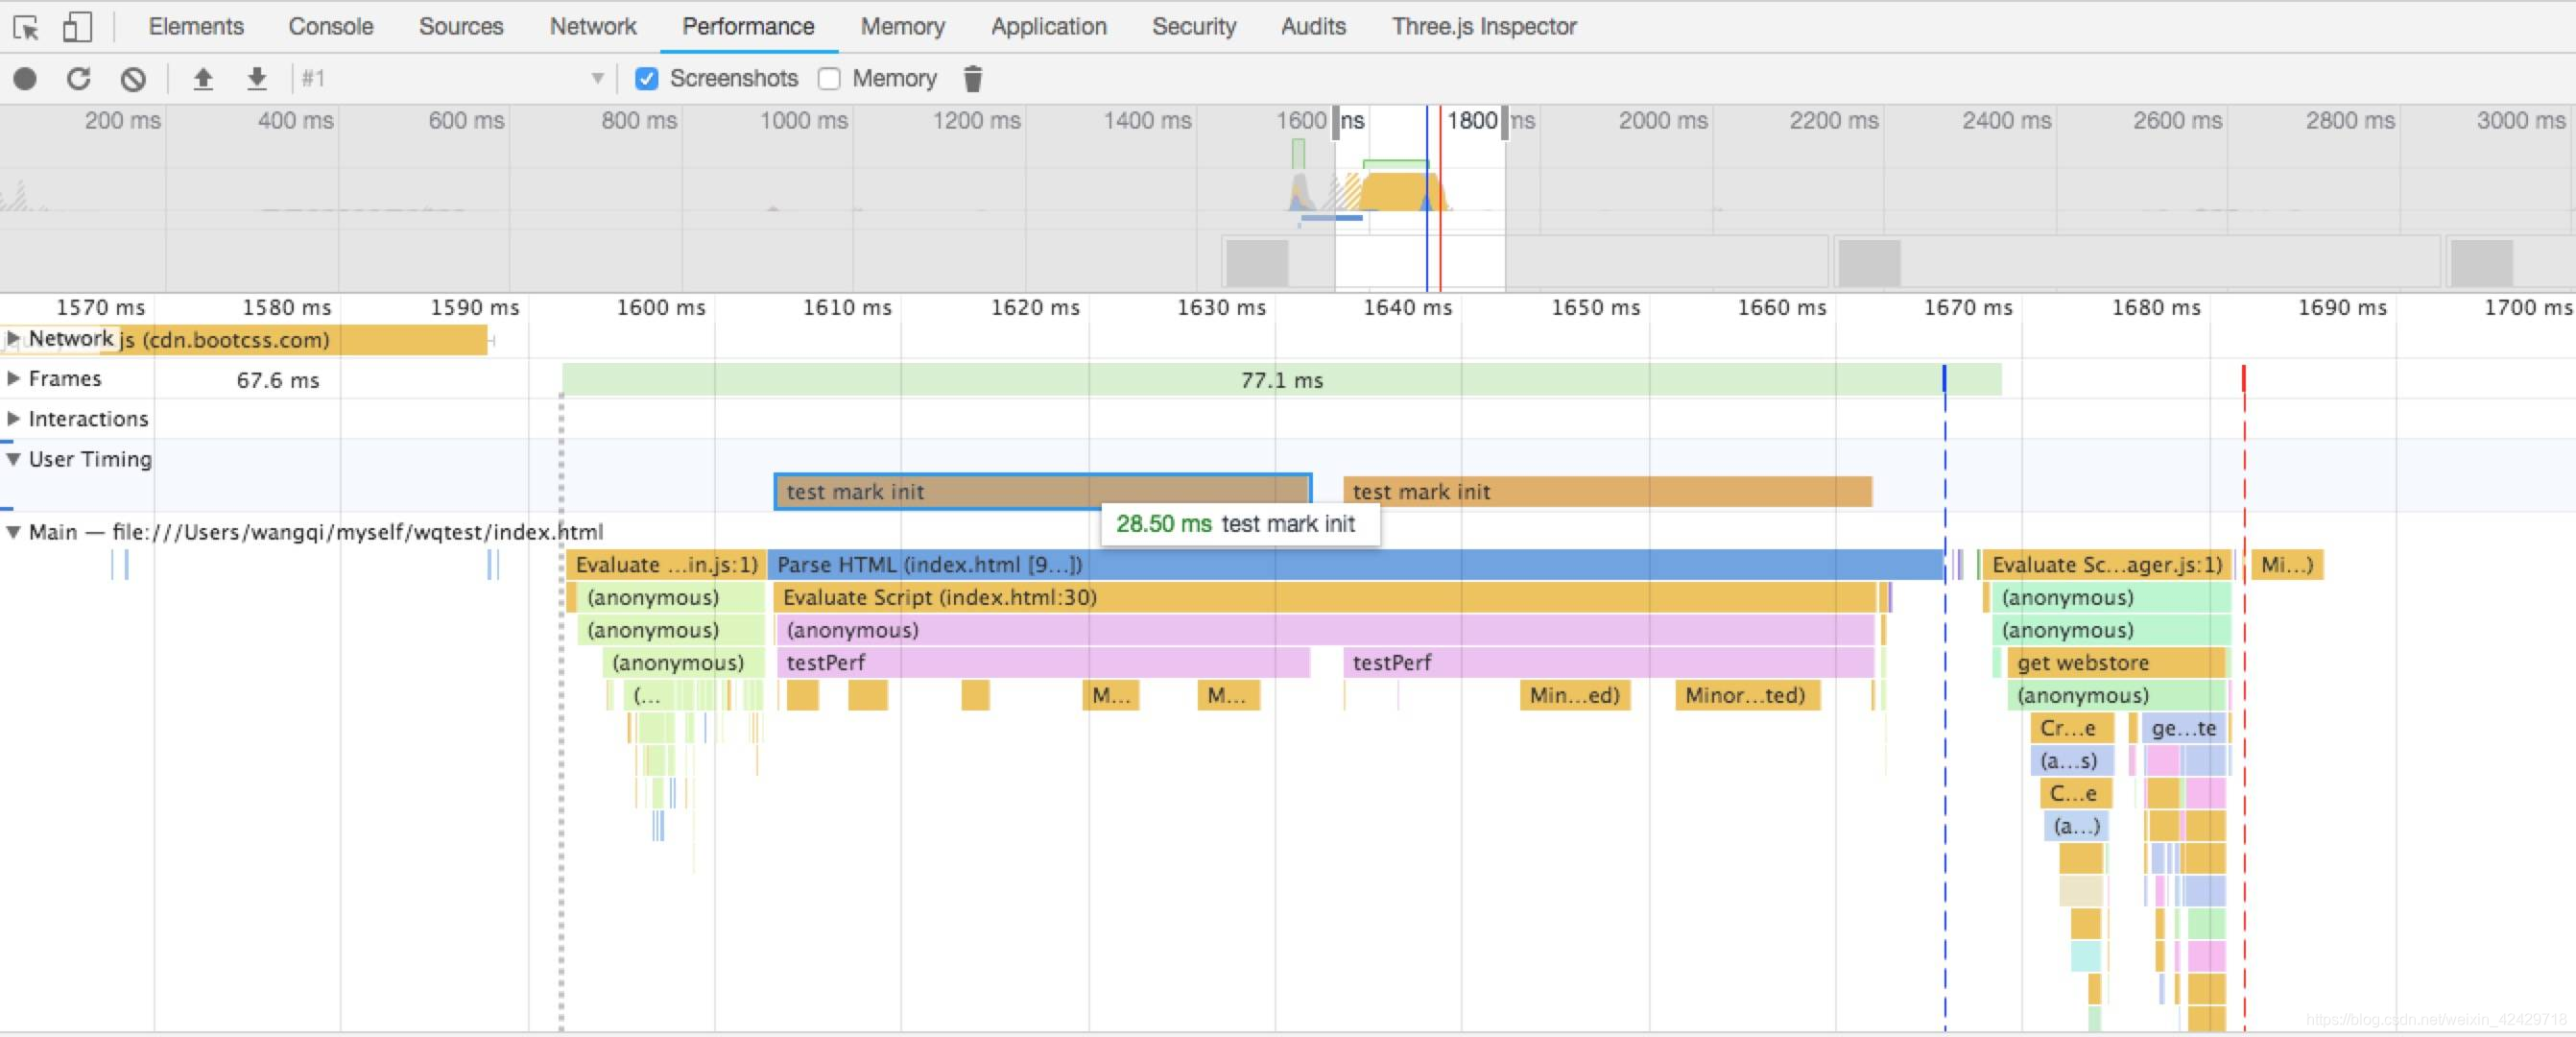This screenshot has height=1037, width=2576.
Task: Toggle the device toolbar icon
Action: pos(76,27)
